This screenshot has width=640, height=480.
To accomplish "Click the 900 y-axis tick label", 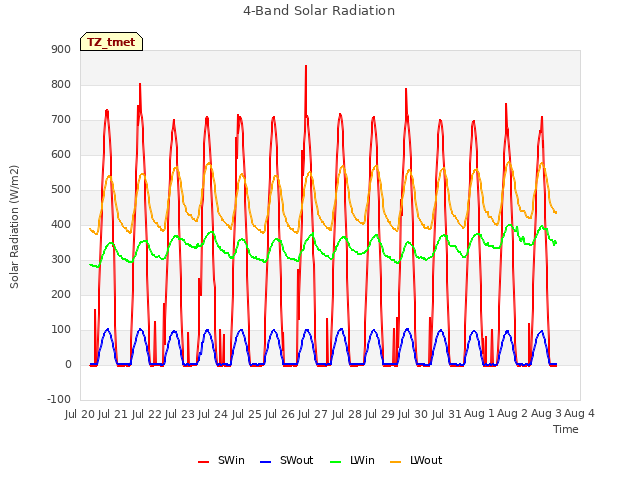I will pyautogui.click(x=61, y=50).
